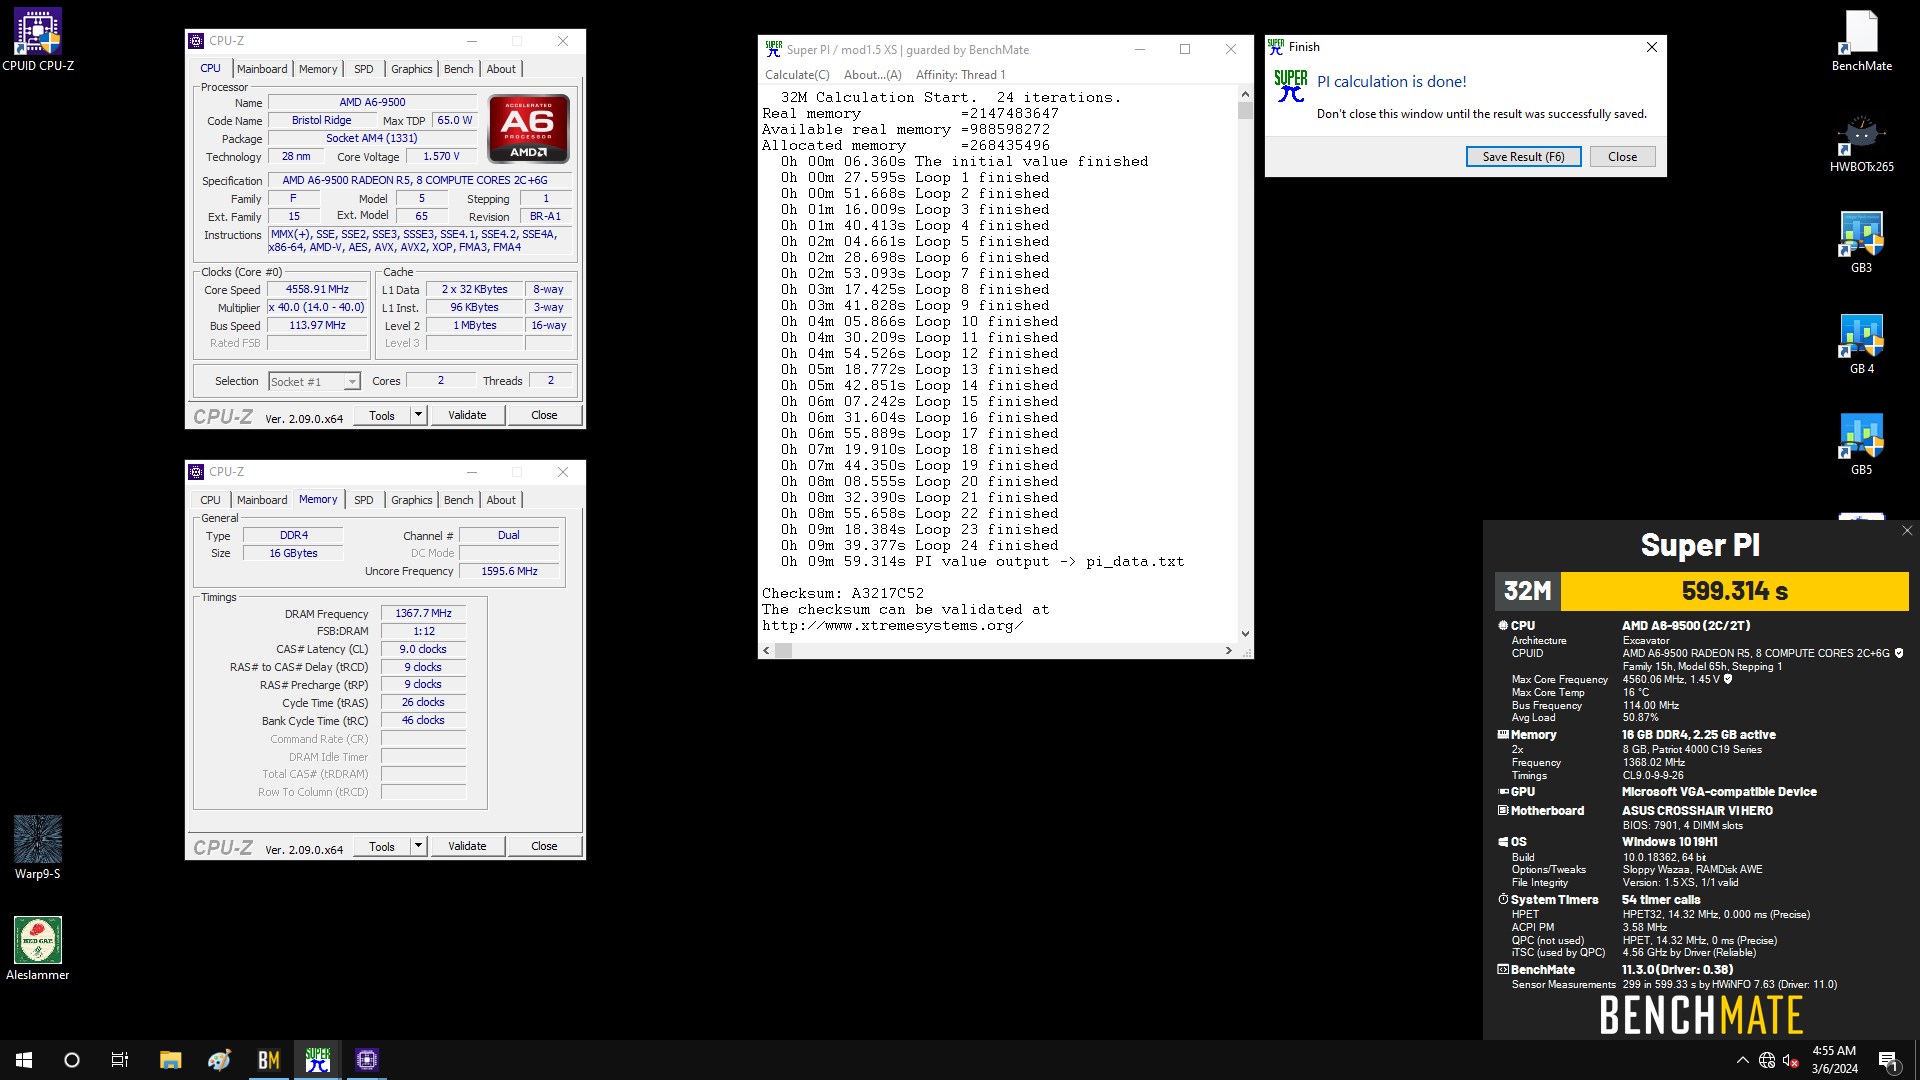This screenshot has height=1080, width=1920.
Task: Click Close button in top CPU-Z window
Action: coord(544,415)
